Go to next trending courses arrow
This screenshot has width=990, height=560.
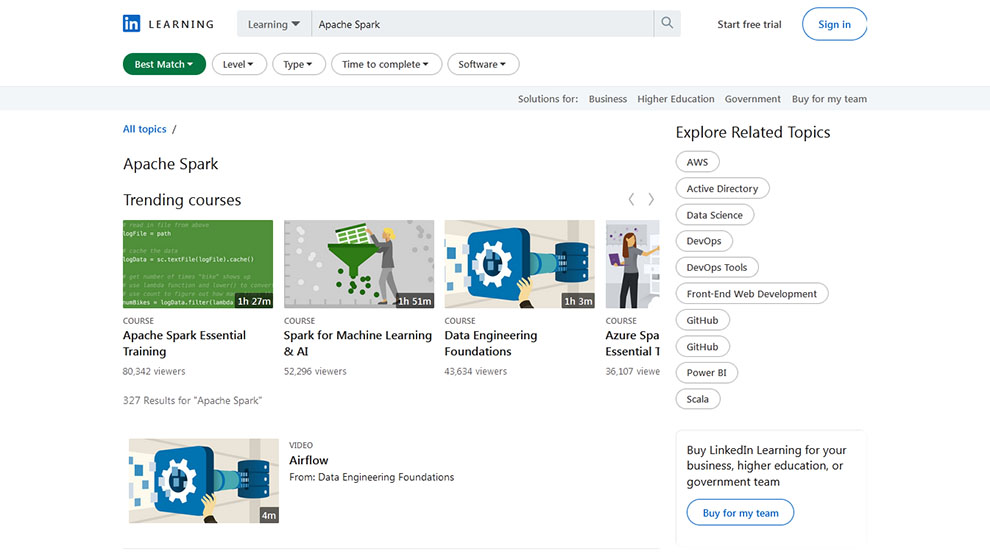click(x=651, y=200)
